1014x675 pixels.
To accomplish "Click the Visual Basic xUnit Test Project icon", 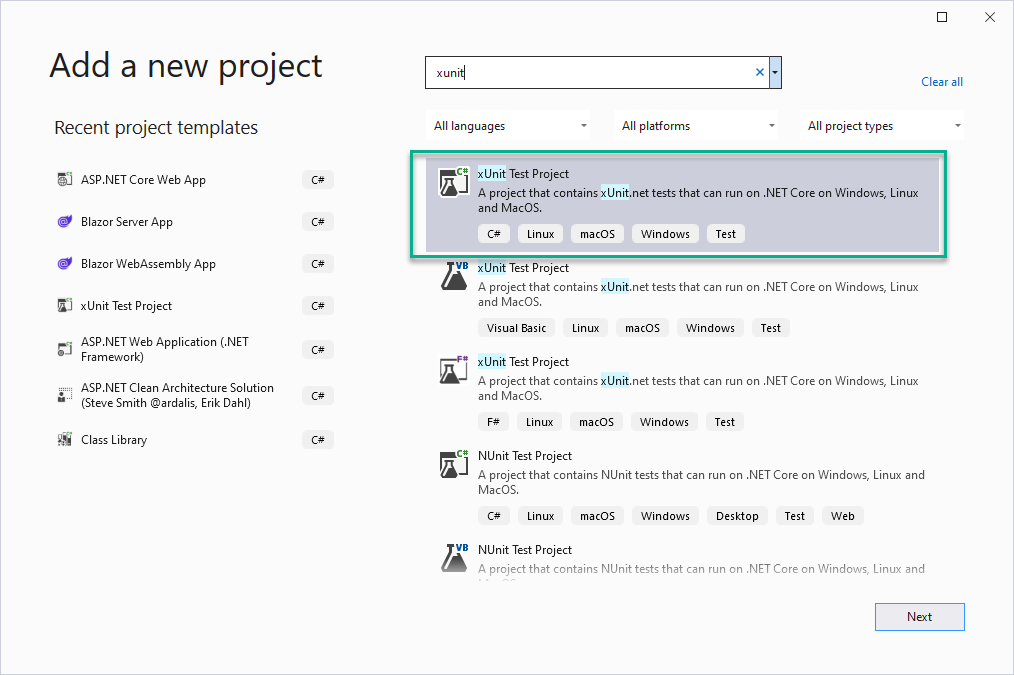I will tap(453, 276).
